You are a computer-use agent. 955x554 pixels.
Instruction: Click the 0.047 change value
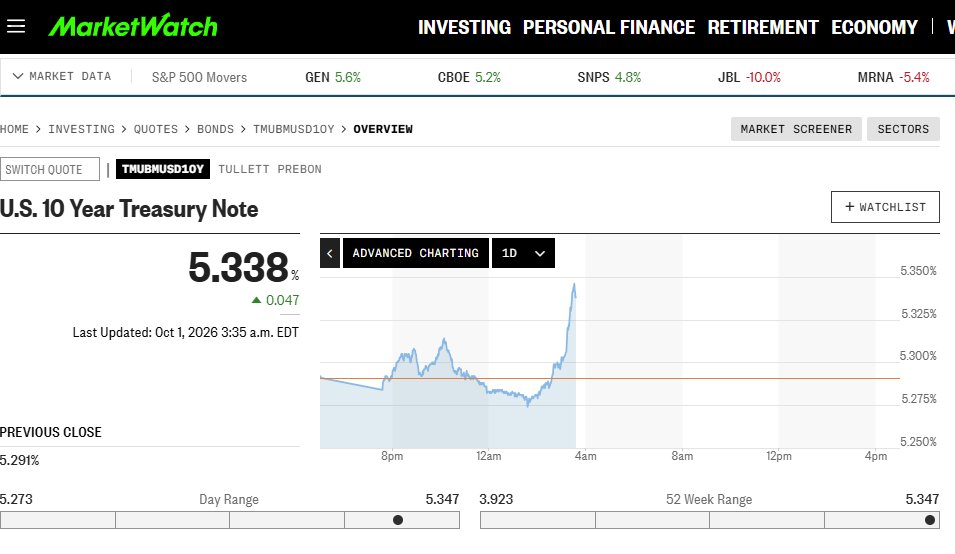point(282,300)
